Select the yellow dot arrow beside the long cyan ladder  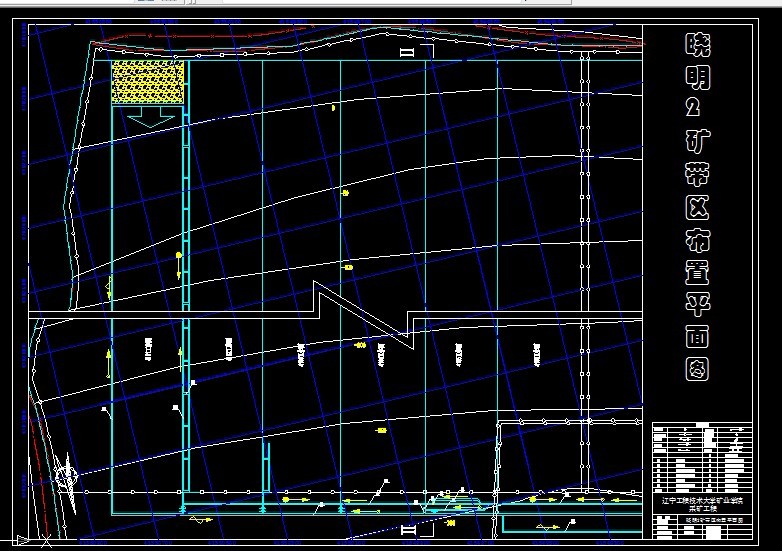click(179, 265)
